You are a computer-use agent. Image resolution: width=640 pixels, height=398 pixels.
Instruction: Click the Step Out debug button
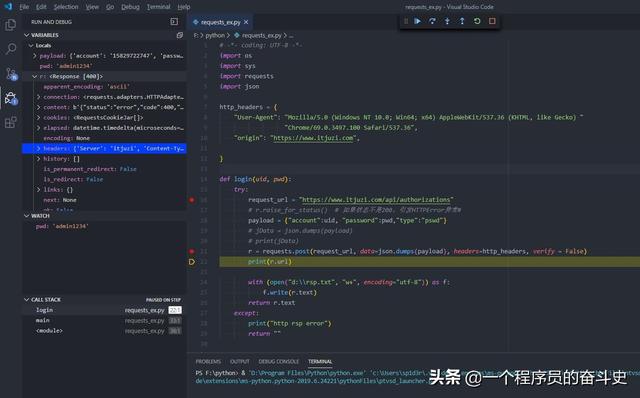462,21
